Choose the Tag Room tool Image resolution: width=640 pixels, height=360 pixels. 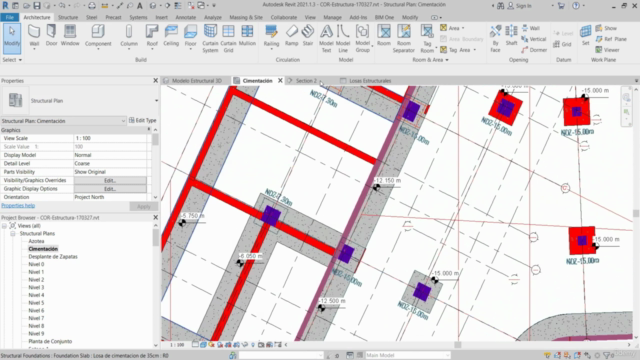coord(427,38)
